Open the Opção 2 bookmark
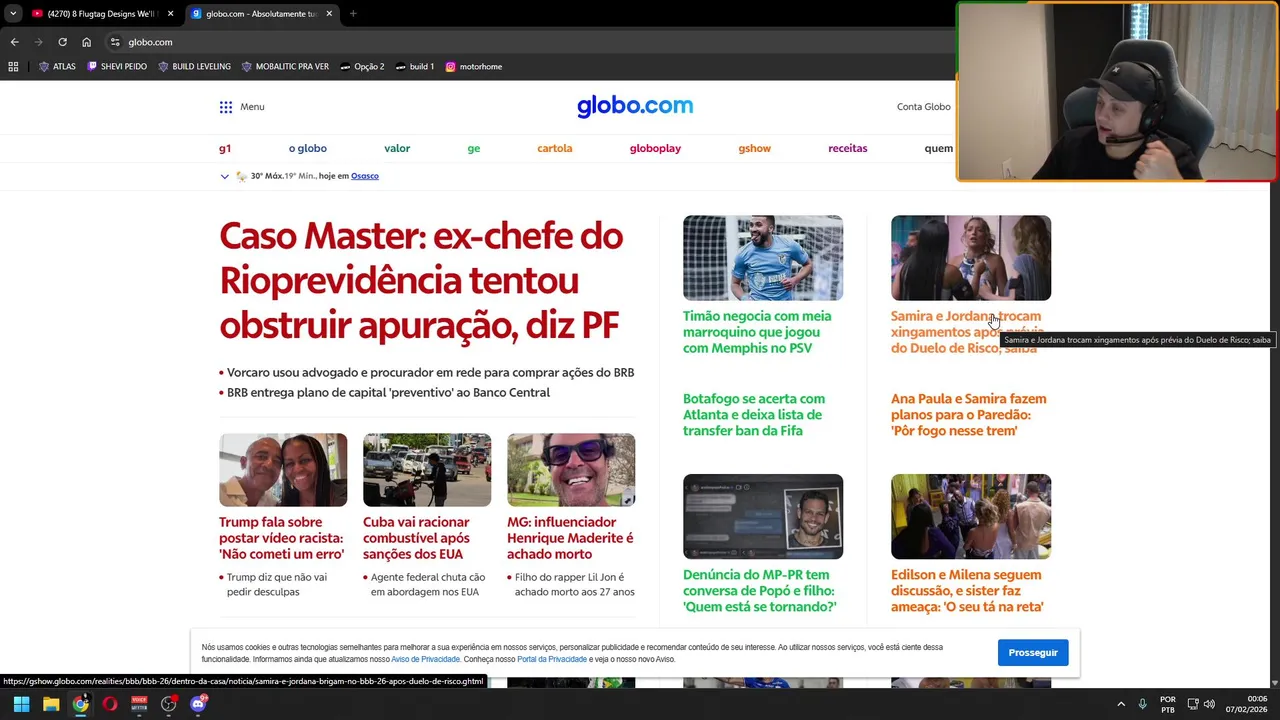The image size is (1280, 720). click(362, 67)
